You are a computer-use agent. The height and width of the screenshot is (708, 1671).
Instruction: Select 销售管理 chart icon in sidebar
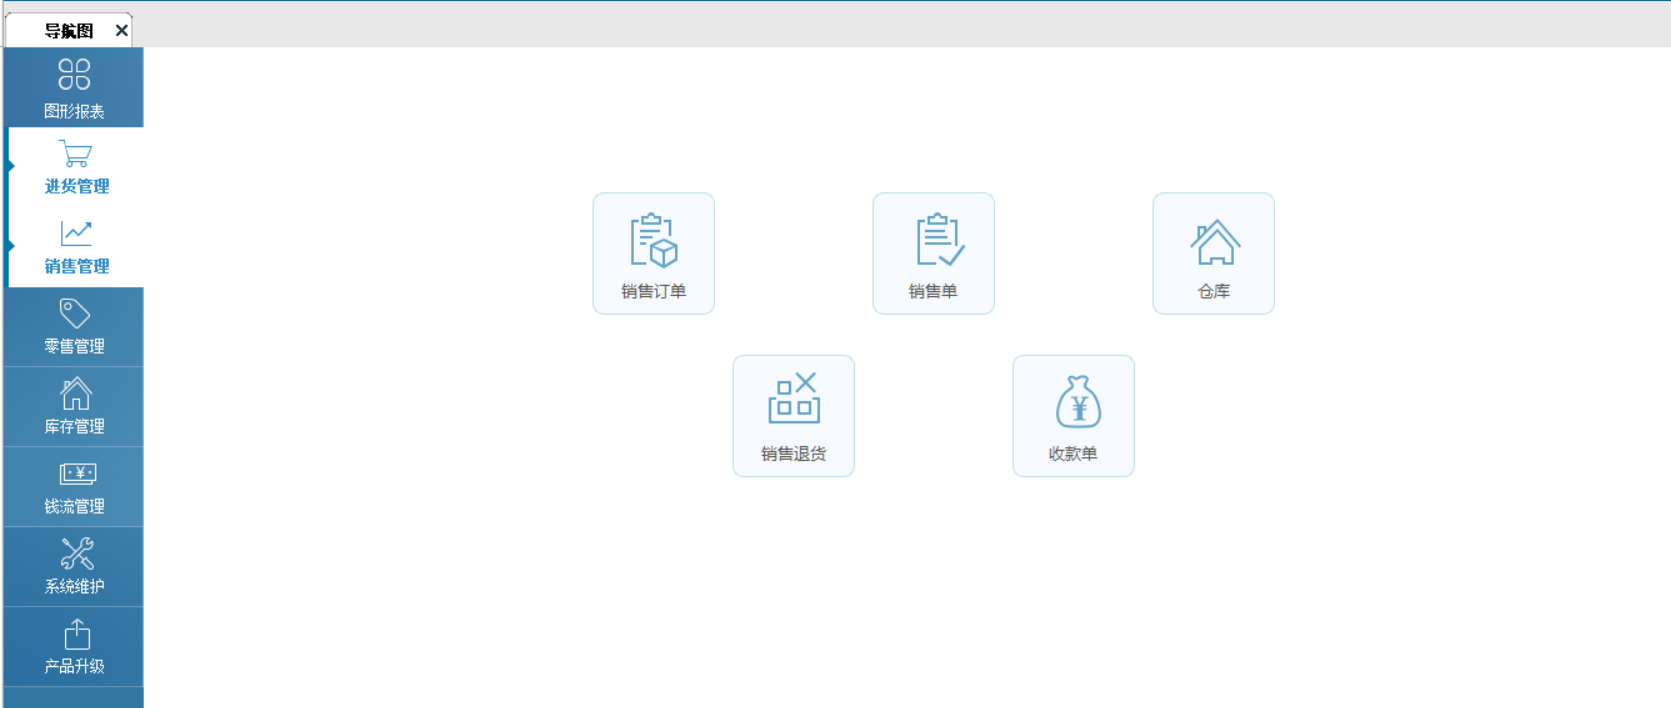pos(76,234)
